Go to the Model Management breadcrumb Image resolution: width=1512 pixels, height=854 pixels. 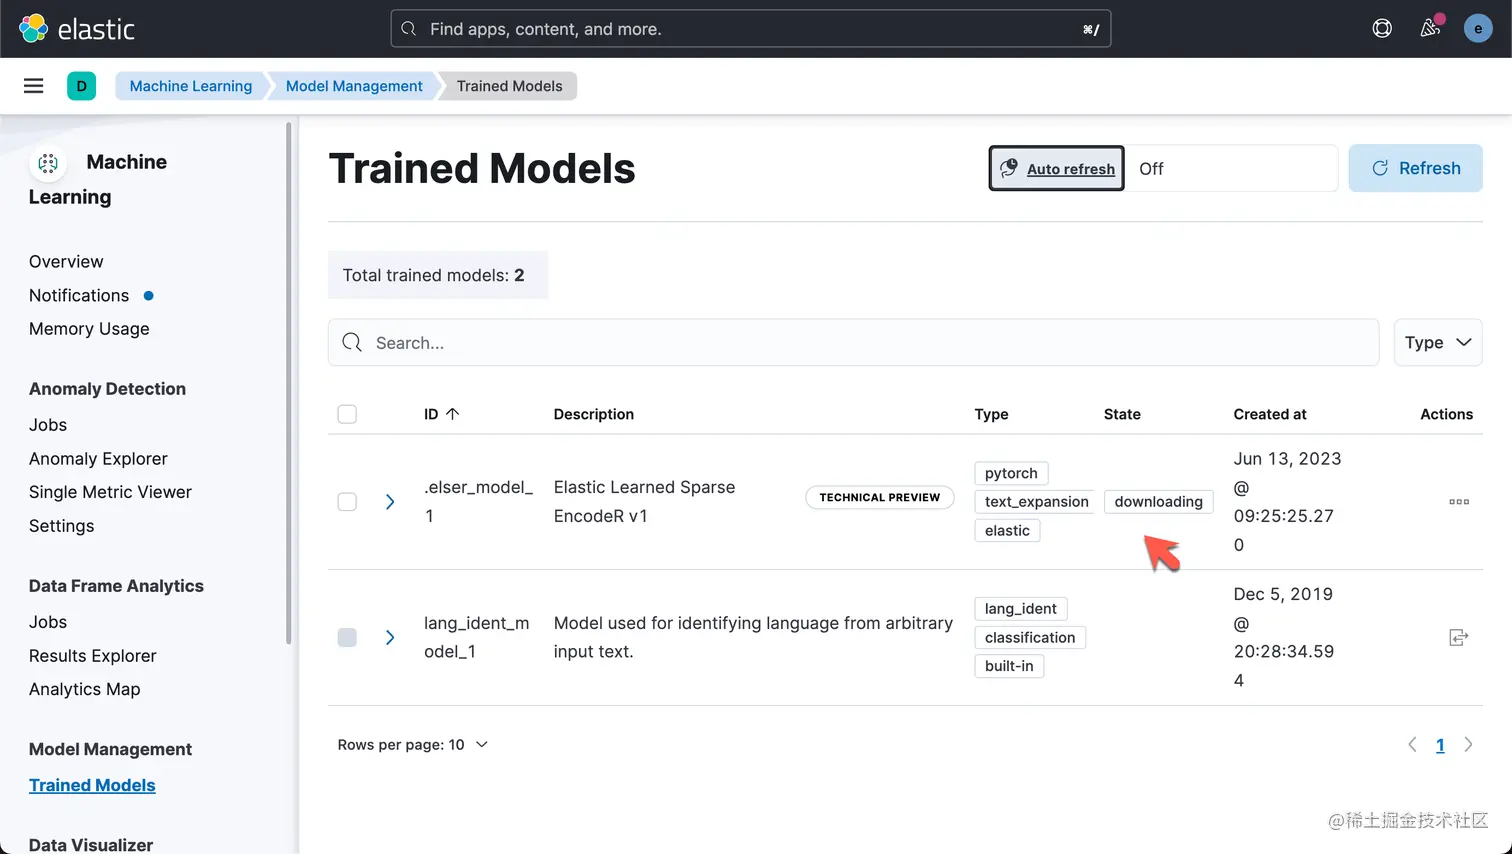(x=354, y=86)
